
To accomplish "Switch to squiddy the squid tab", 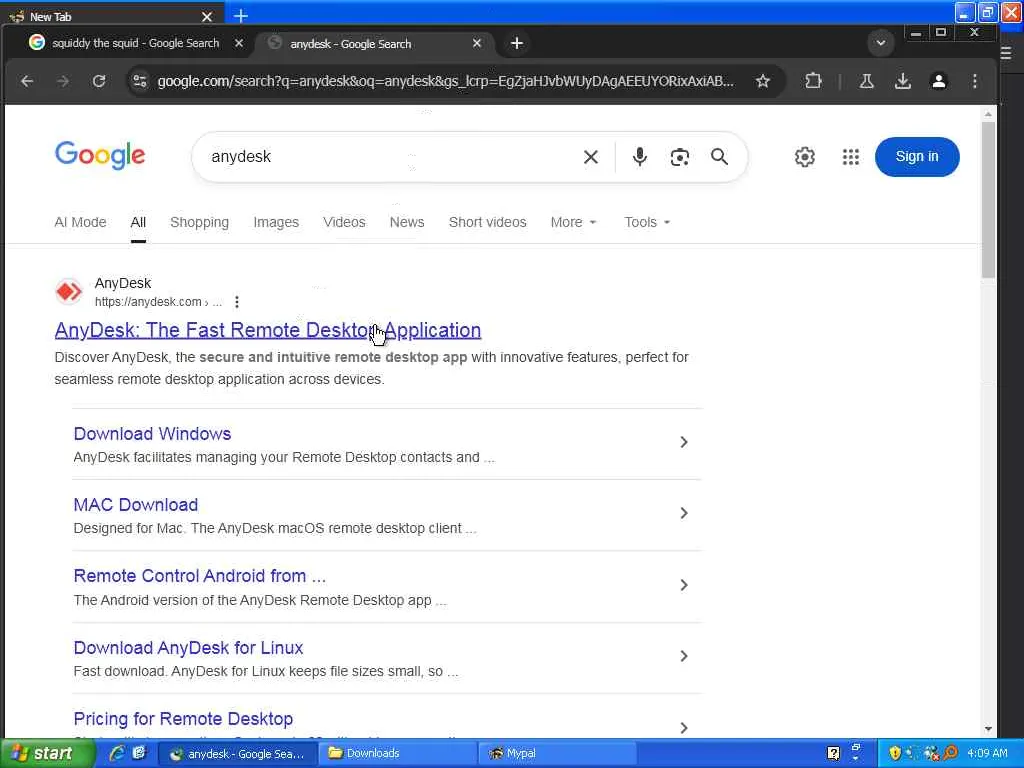I will point(135,43).
